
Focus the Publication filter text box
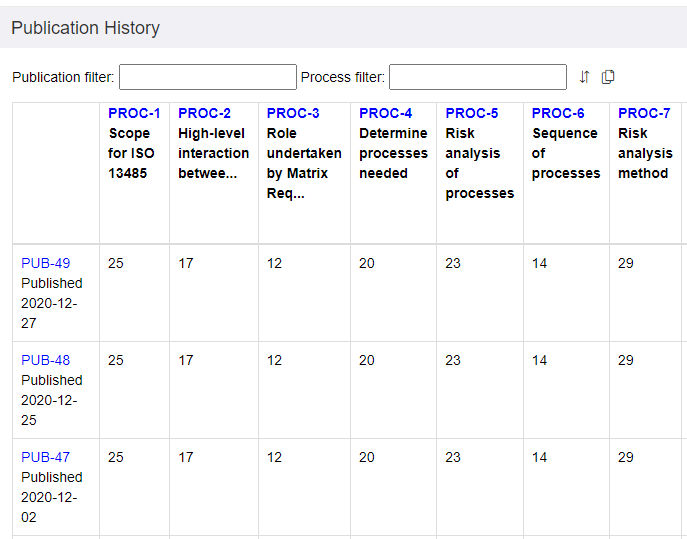click(208, 77)
